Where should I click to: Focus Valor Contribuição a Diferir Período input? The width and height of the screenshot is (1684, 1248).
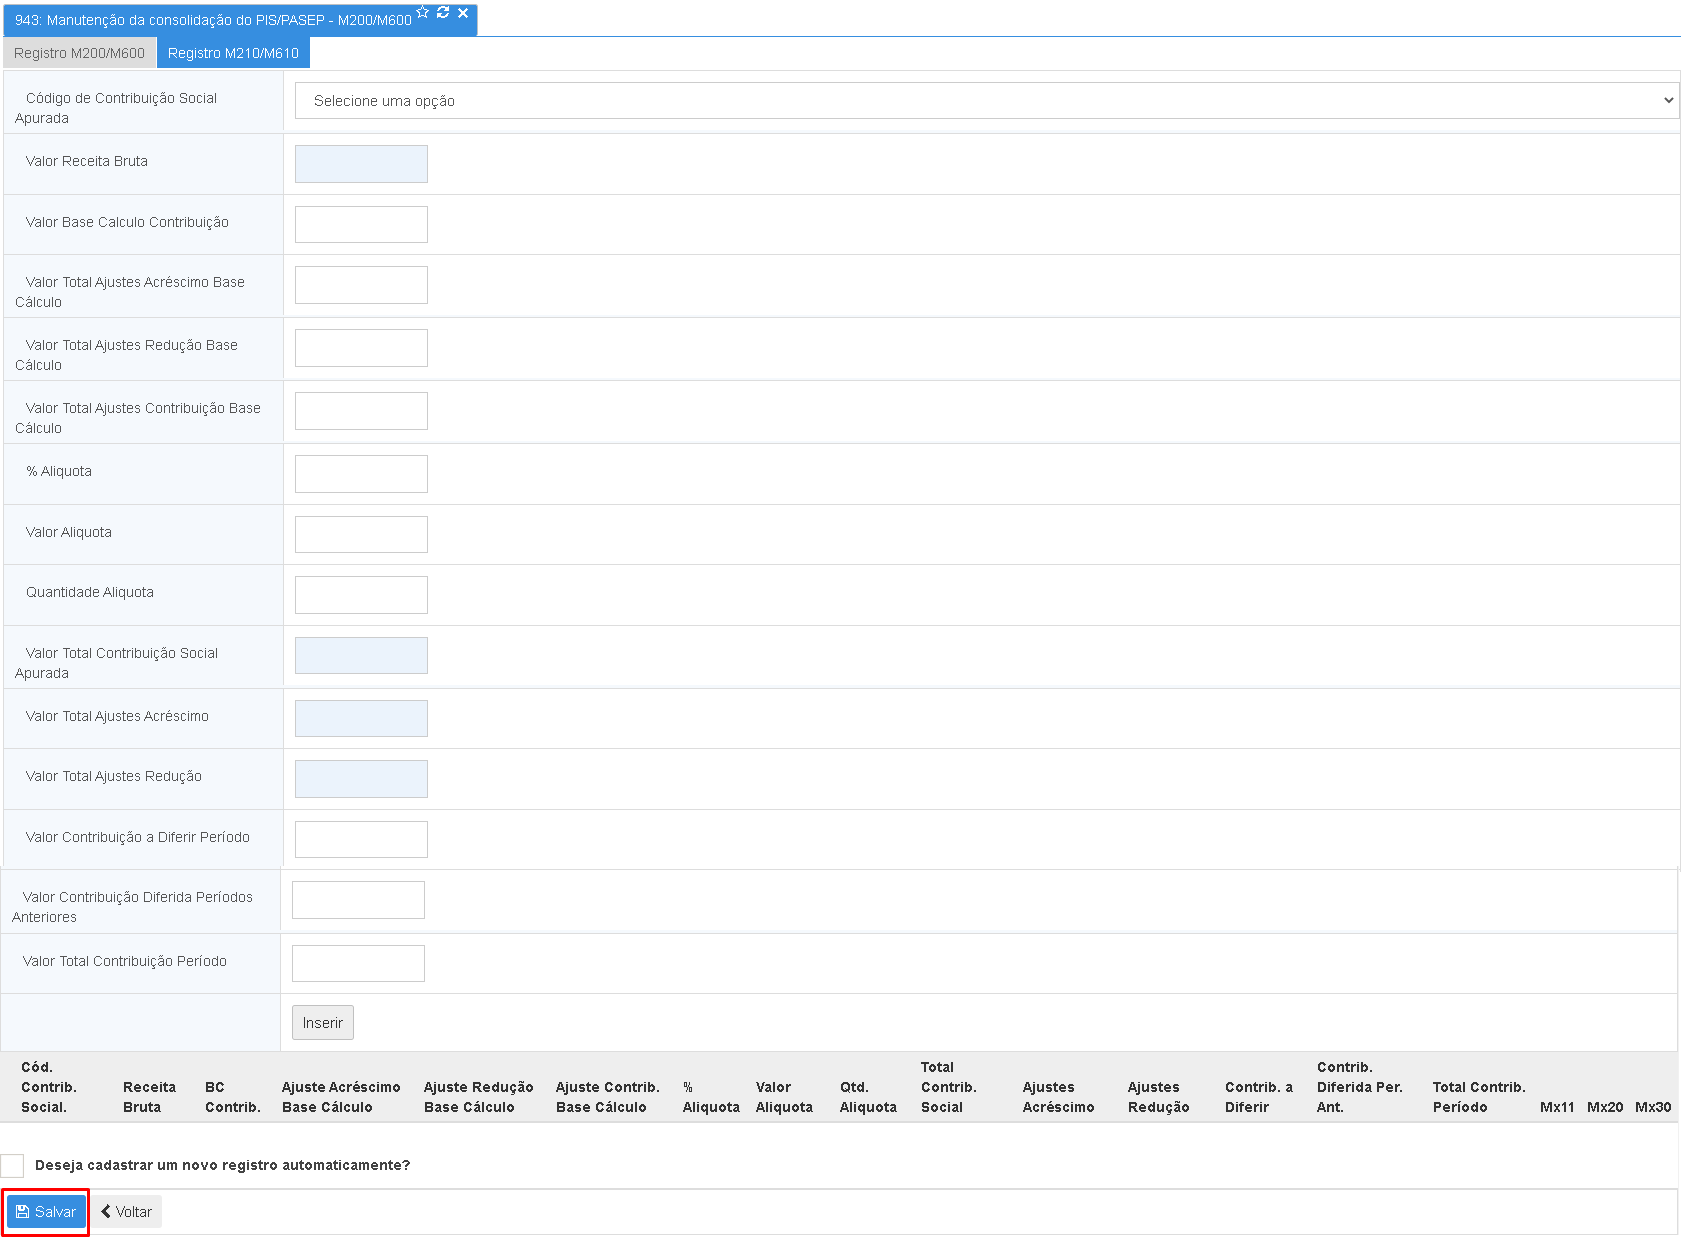[361, 840]
